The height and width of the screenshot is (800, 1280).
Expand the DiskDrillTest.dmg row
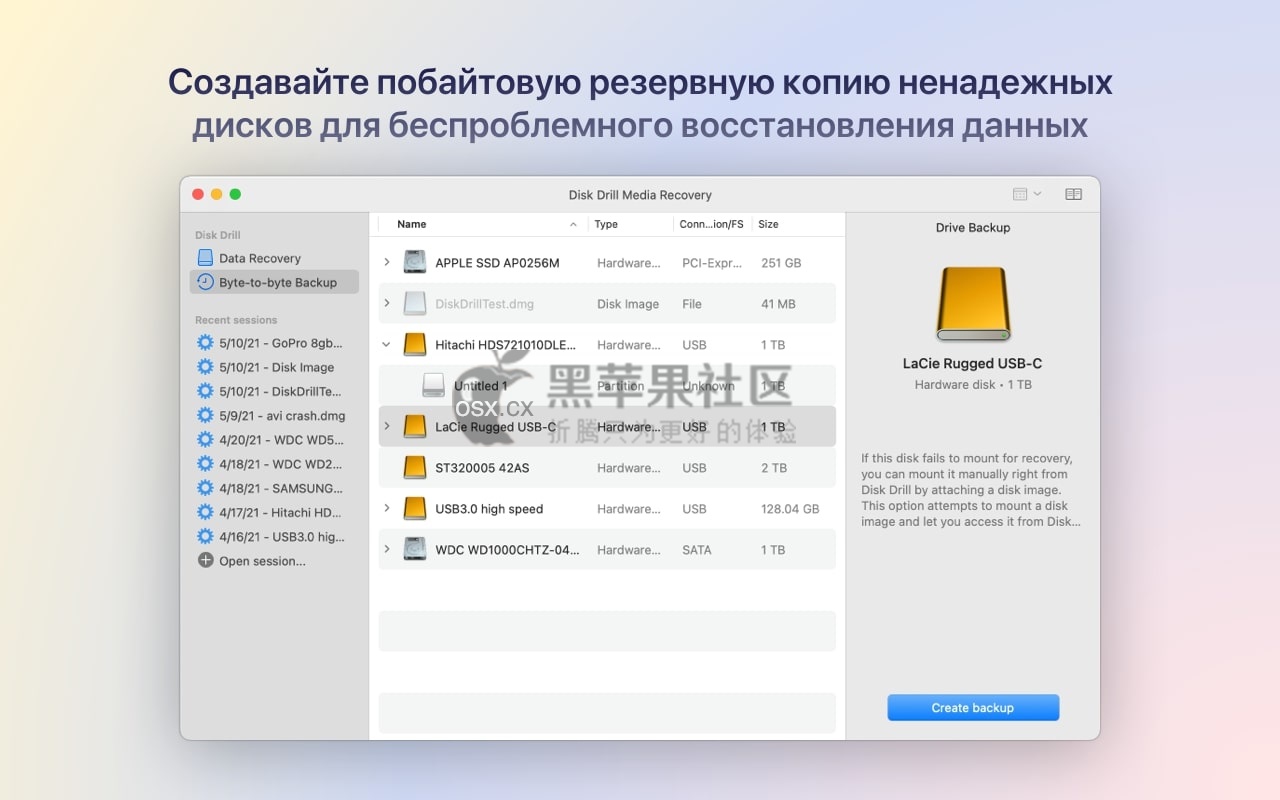click(x=387, y=304)
